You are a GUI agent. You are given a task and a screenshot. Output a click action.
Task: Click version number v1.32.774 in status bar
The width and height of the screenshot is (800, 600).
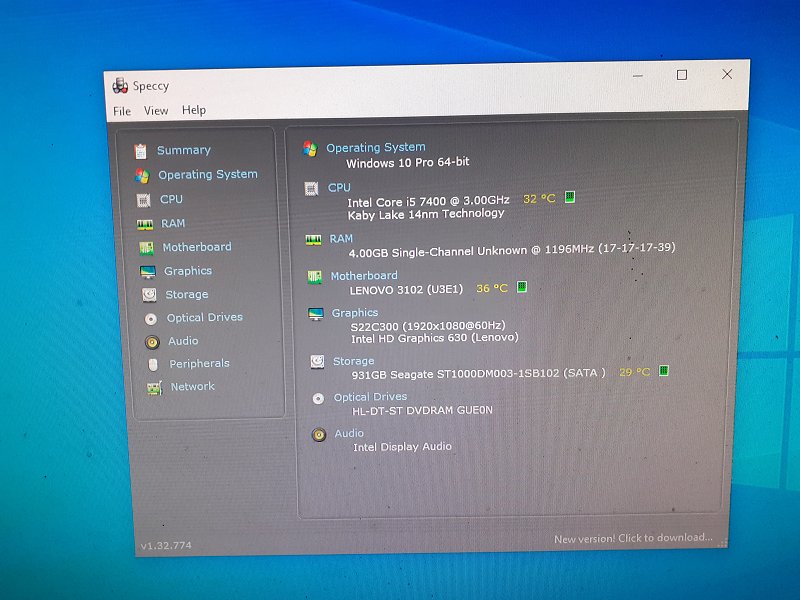(x=166, y=545)
